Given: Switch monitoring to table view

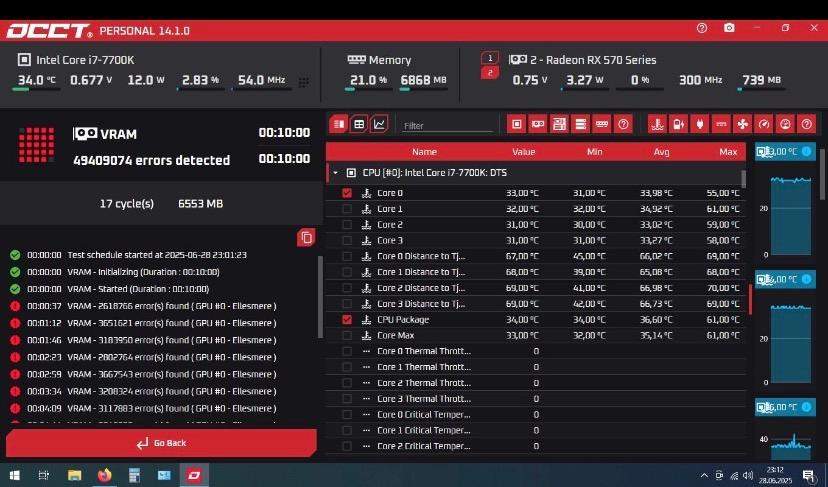Looking at the screenshot, I should pyautogui.click(x=359, y=125).
